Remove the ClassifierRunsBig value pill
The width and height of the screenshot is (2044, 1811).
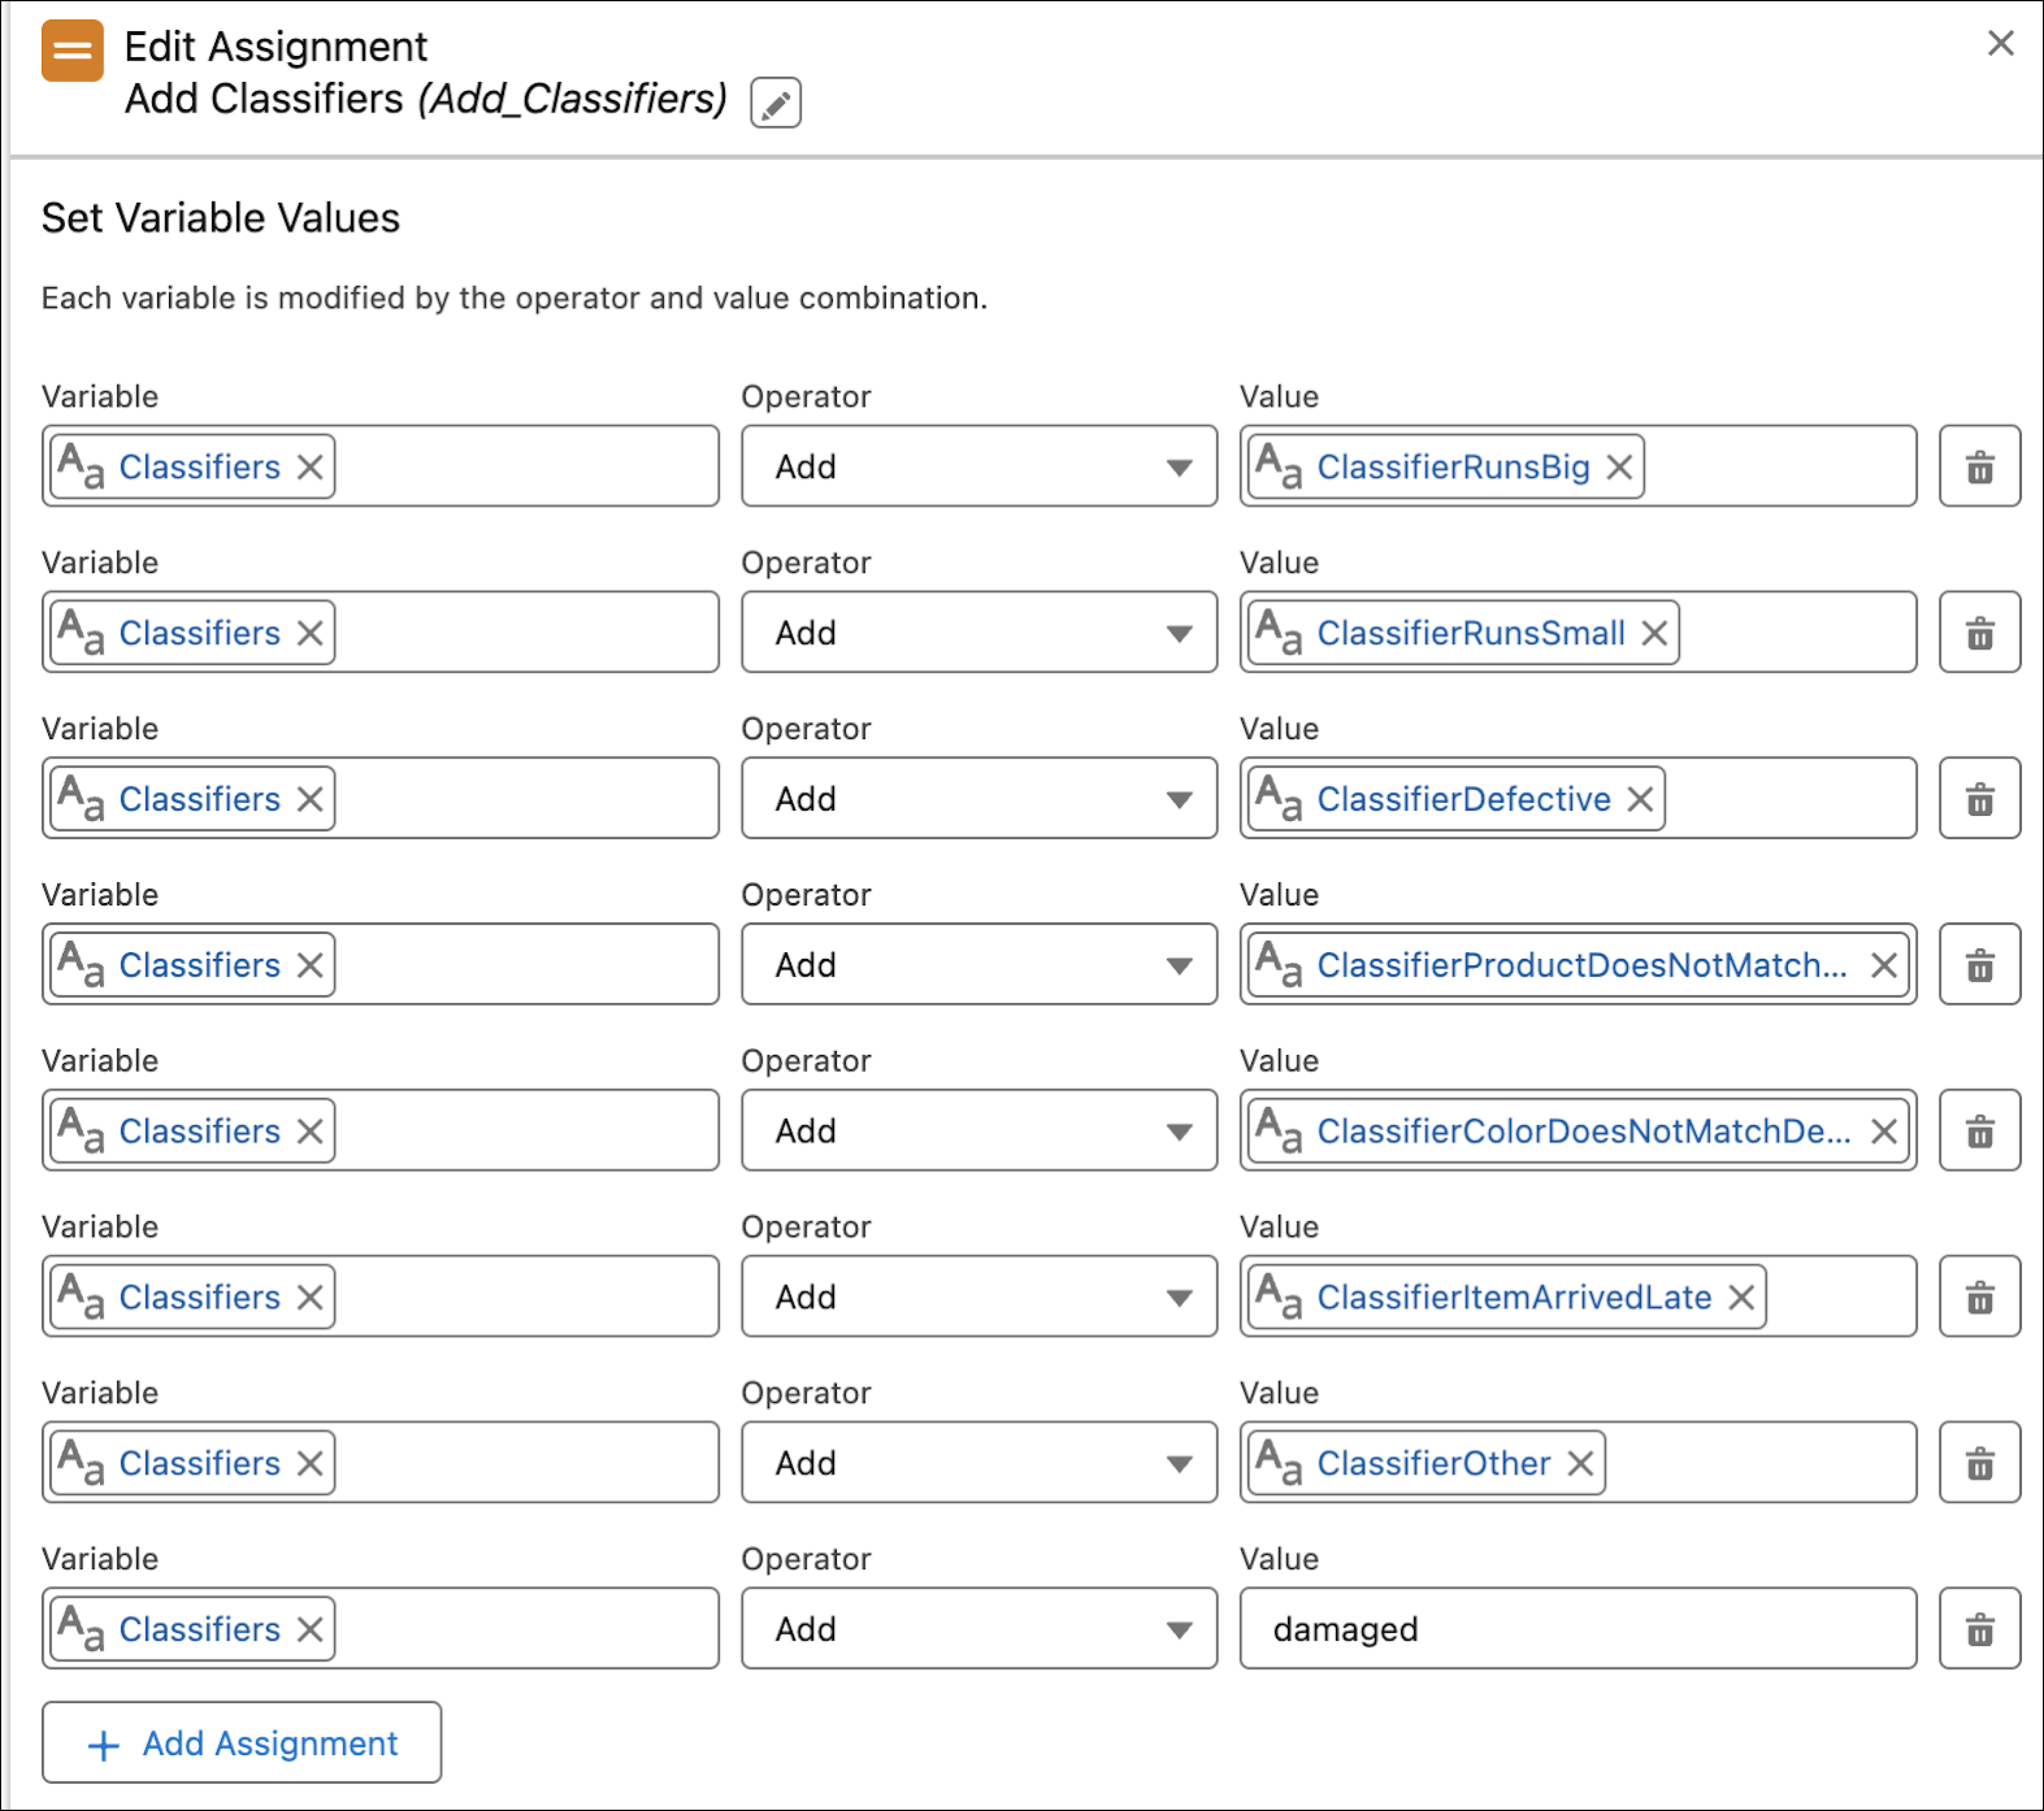[1619, 467]
